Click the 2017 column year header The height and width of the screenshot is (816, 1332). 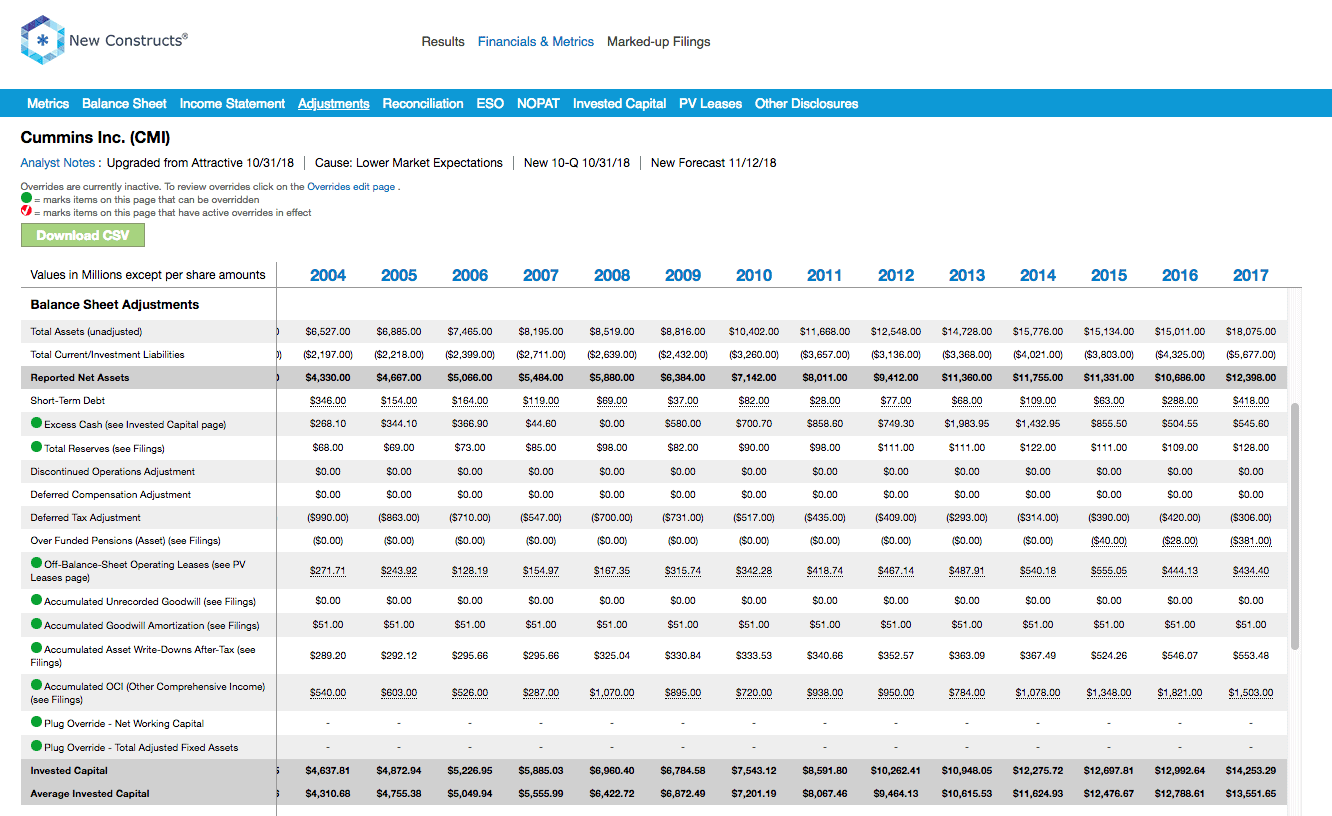1251,275
